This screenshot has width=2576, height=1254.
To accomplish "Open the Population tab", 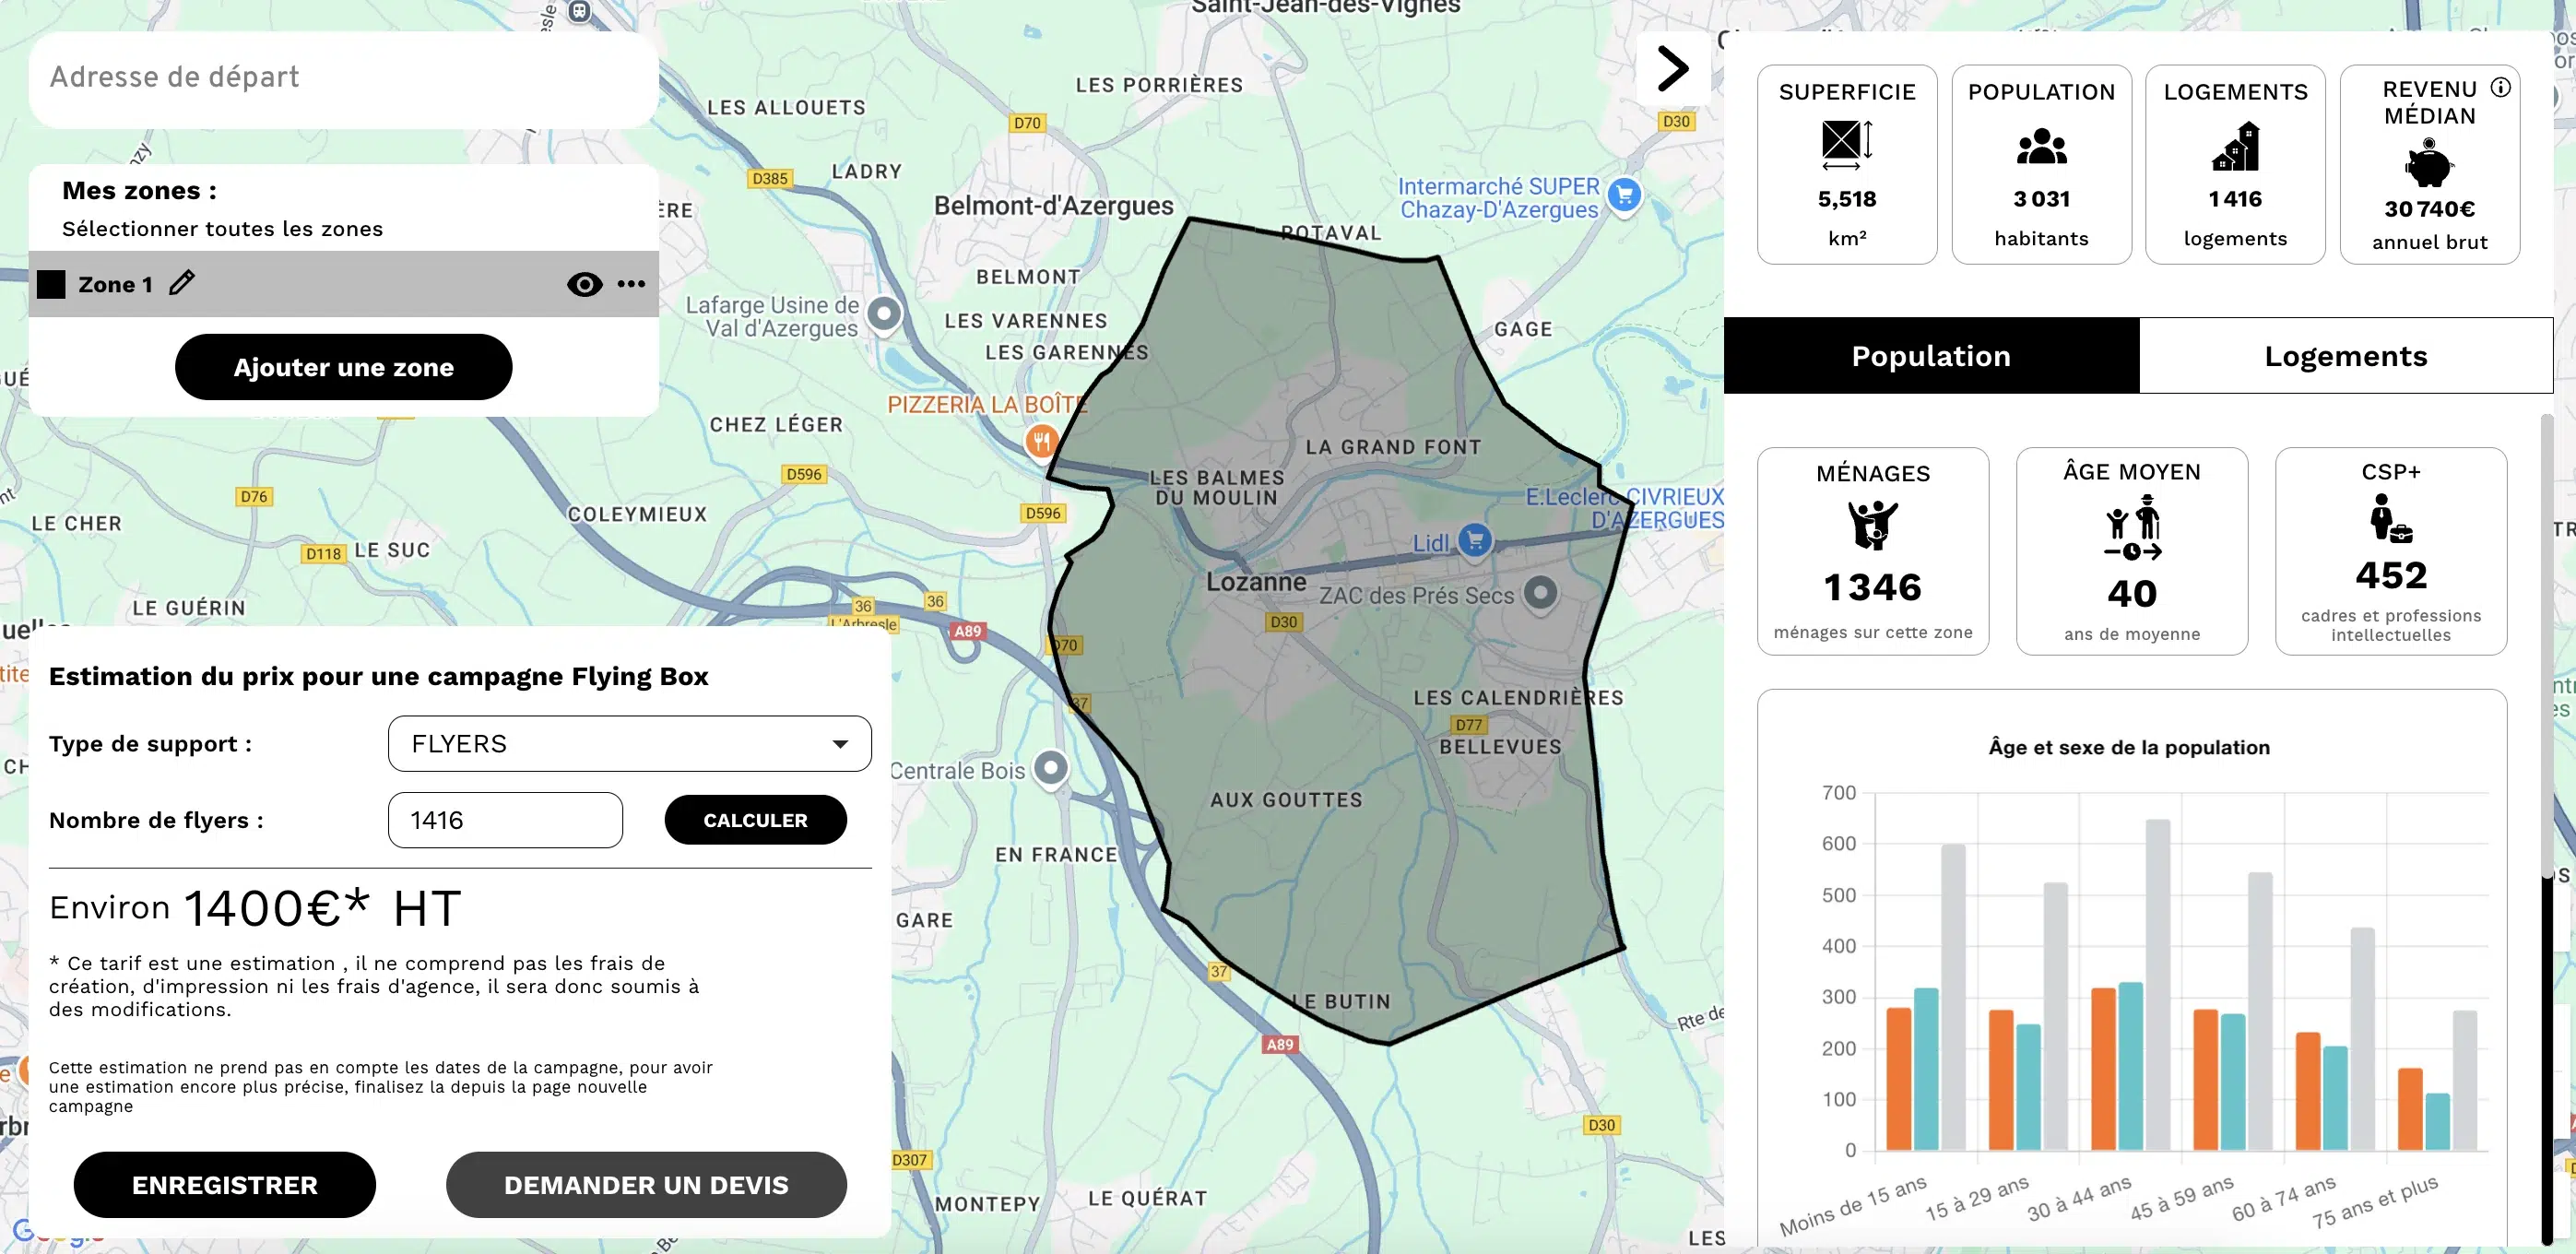I will 1930,355.
